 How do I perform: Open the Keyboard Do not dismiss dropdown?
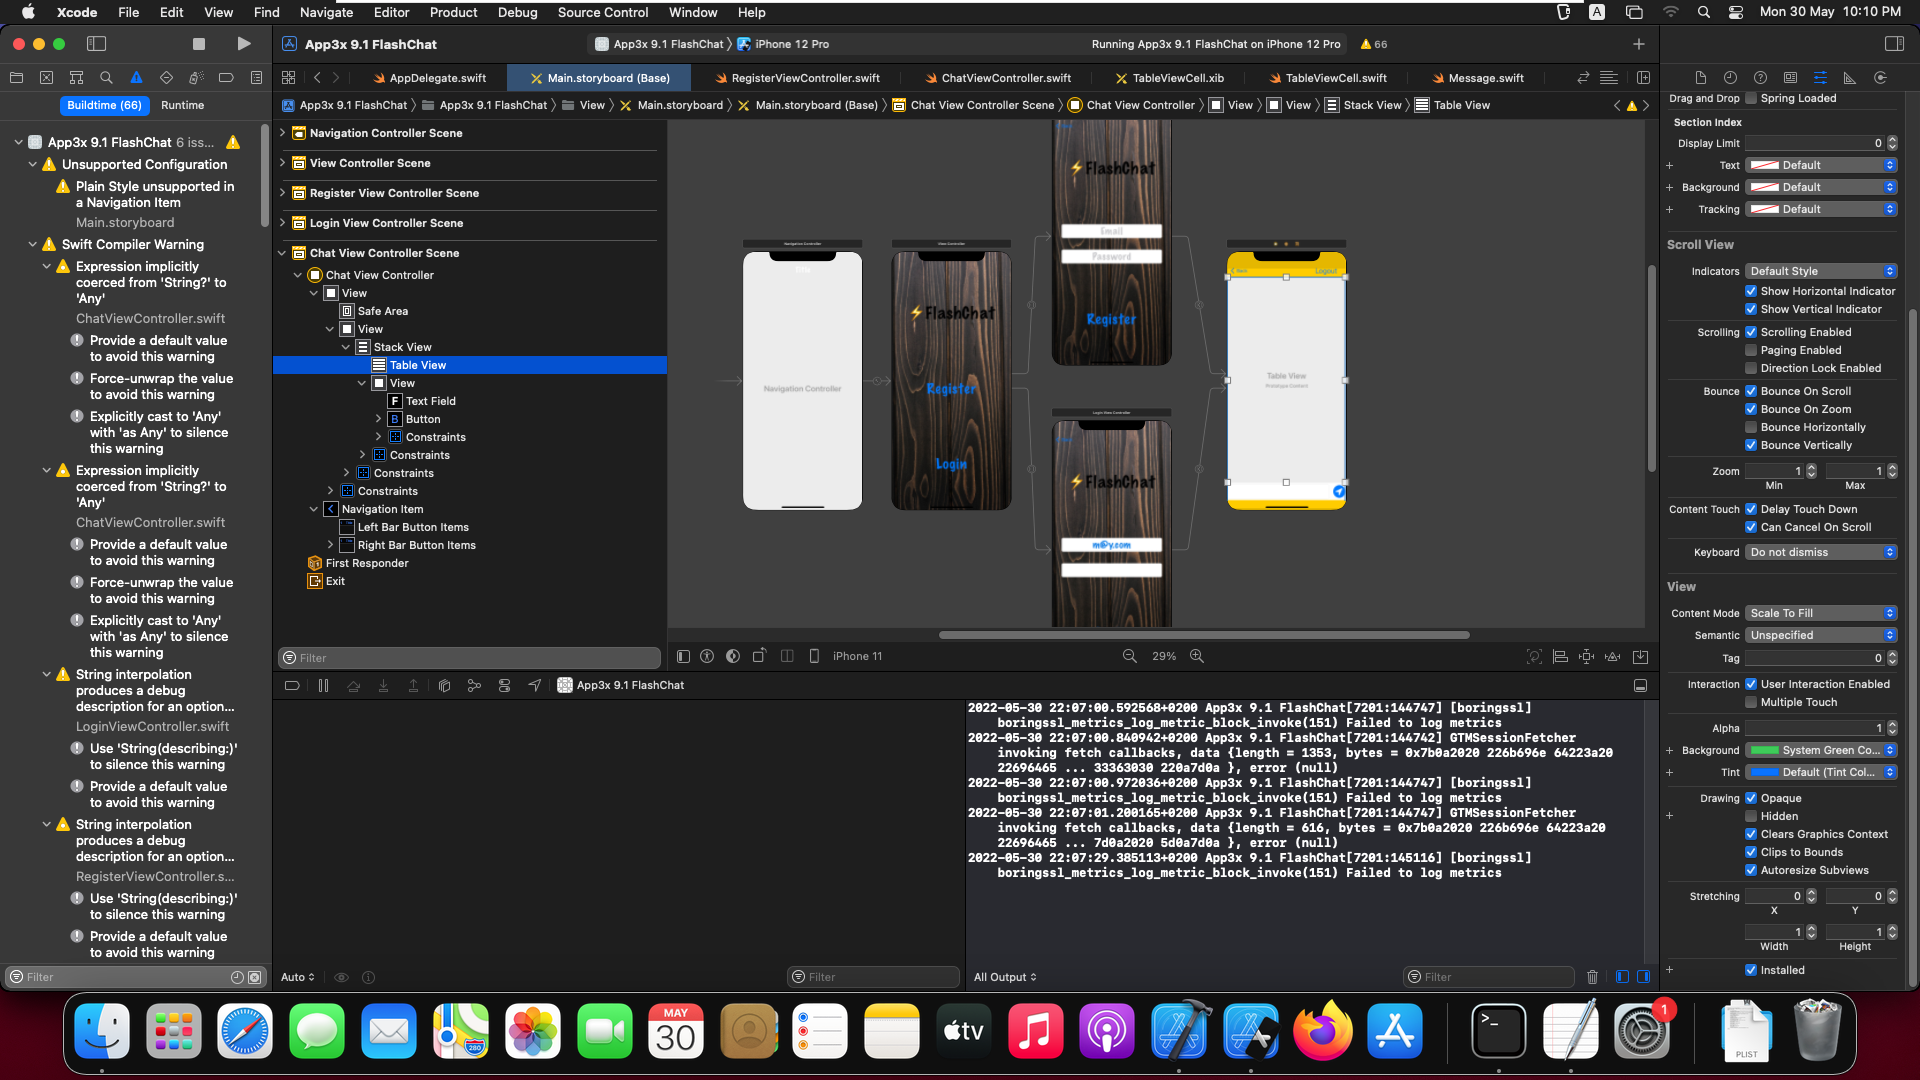click(1820, 552)
